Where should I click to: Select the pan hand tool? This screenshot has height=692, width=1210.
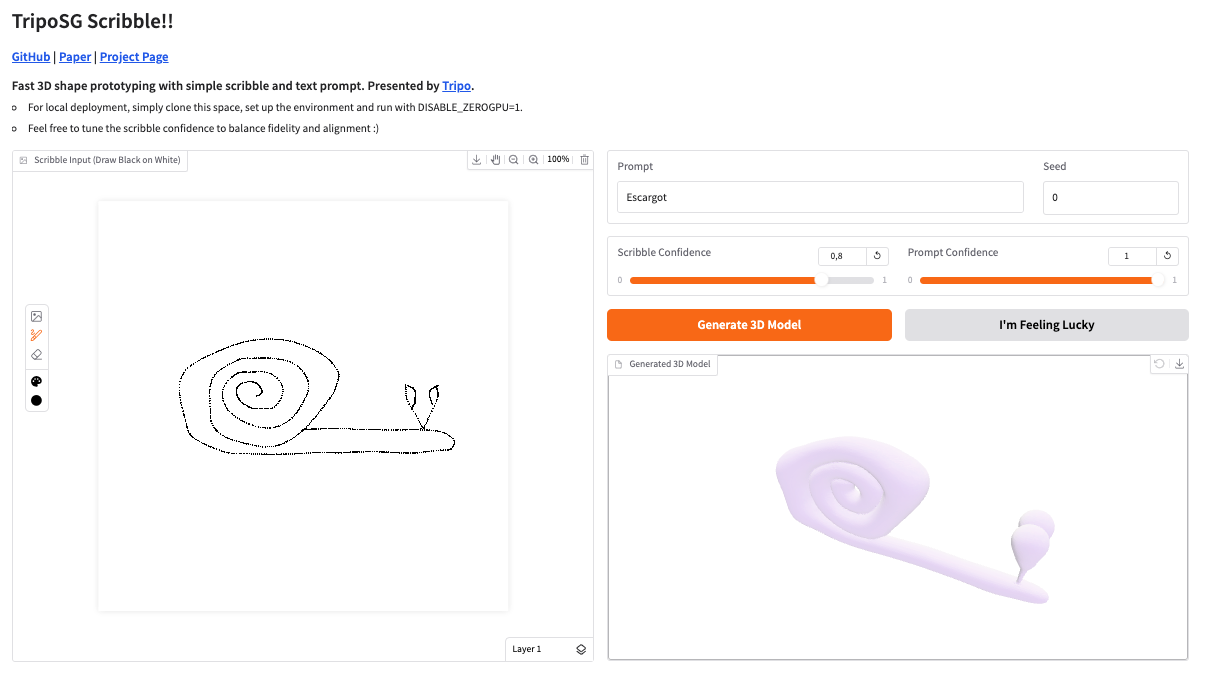[x=495, y=160]
